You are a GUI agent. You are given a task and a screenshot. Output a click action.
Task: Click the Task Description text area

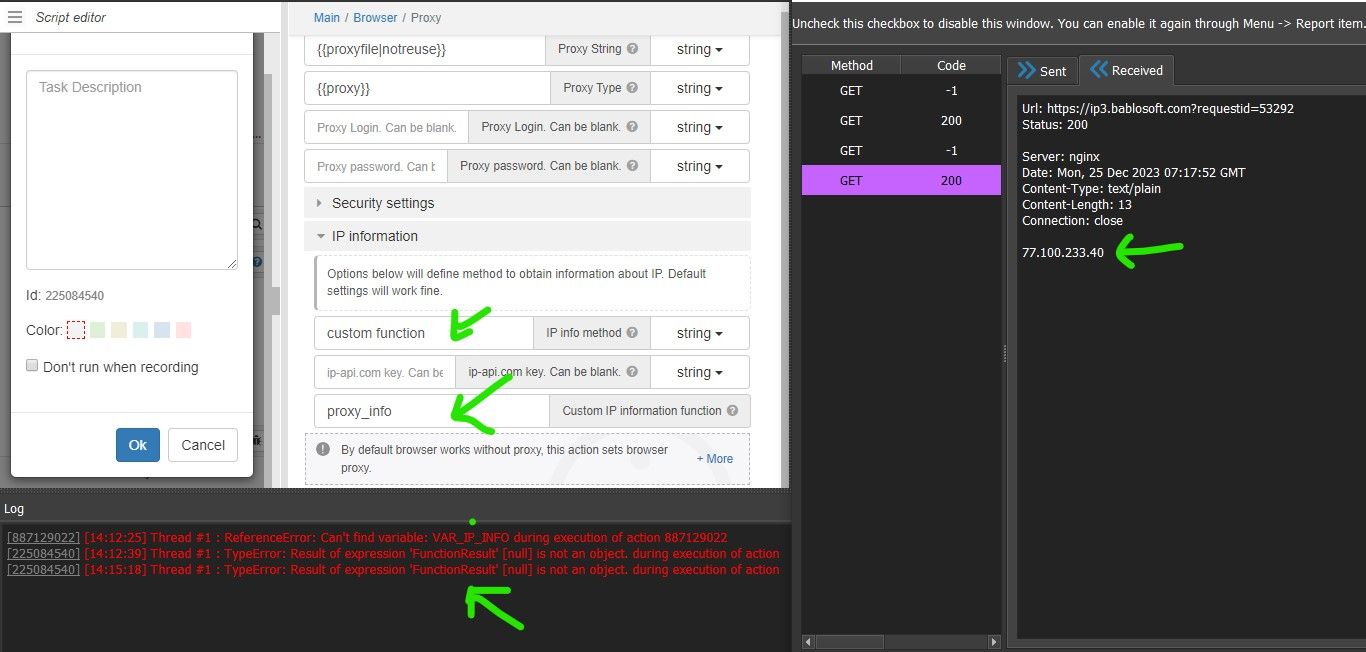132,170
